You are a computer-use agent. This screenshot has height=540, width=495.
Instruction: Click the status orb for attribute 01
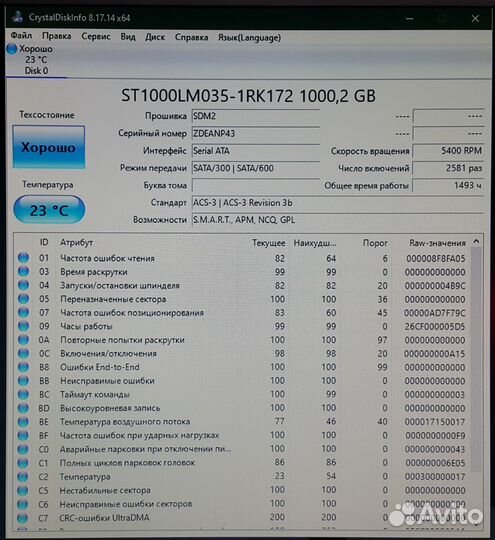click(23, 258)
